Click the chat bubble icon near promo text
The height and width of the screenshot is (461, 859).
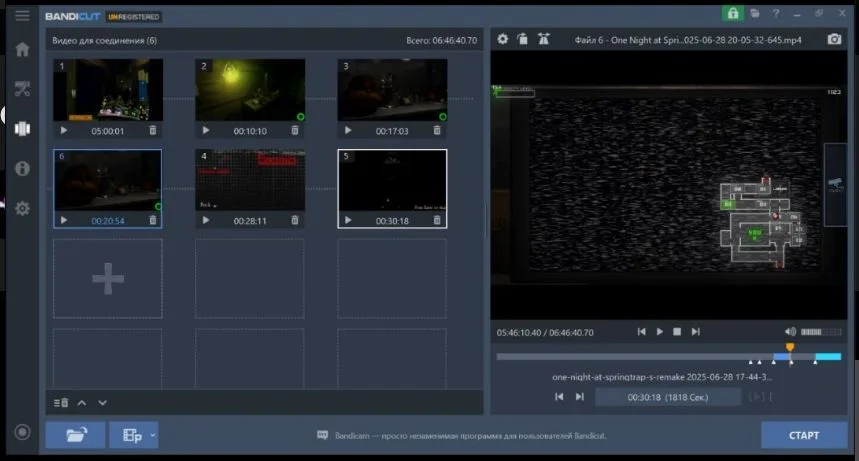tap(323, 435)
